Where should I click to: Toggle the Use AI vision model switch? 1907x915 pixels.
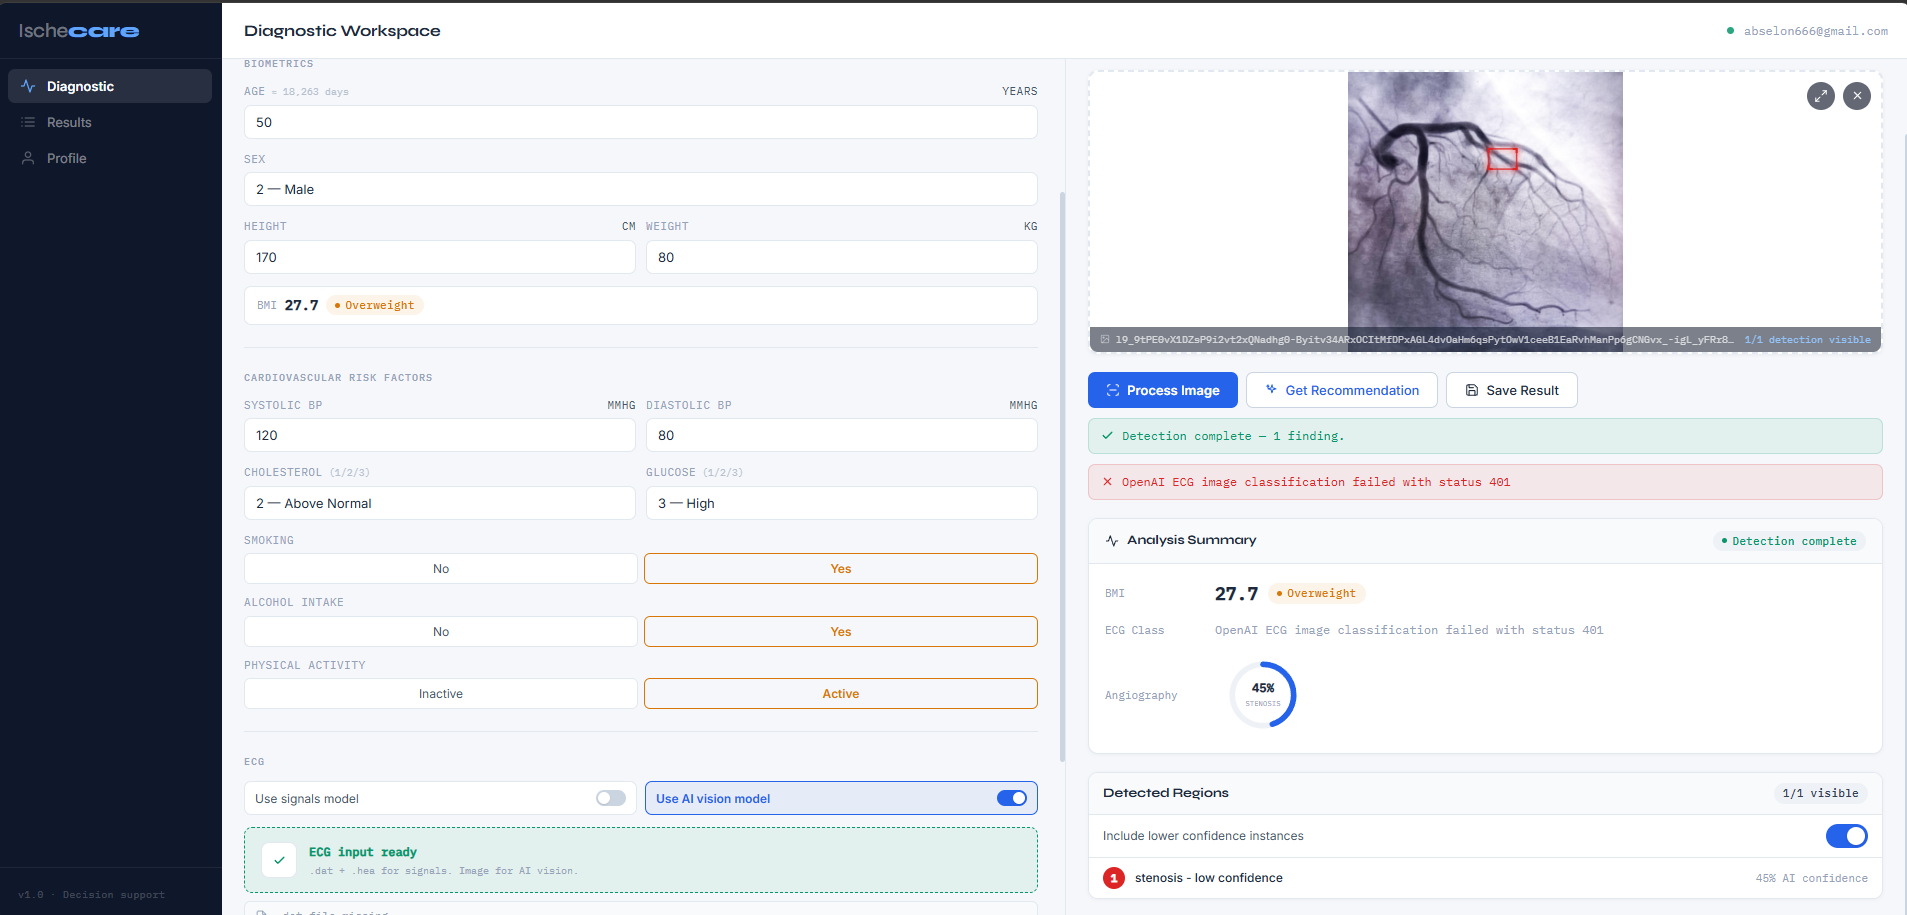1012,798
